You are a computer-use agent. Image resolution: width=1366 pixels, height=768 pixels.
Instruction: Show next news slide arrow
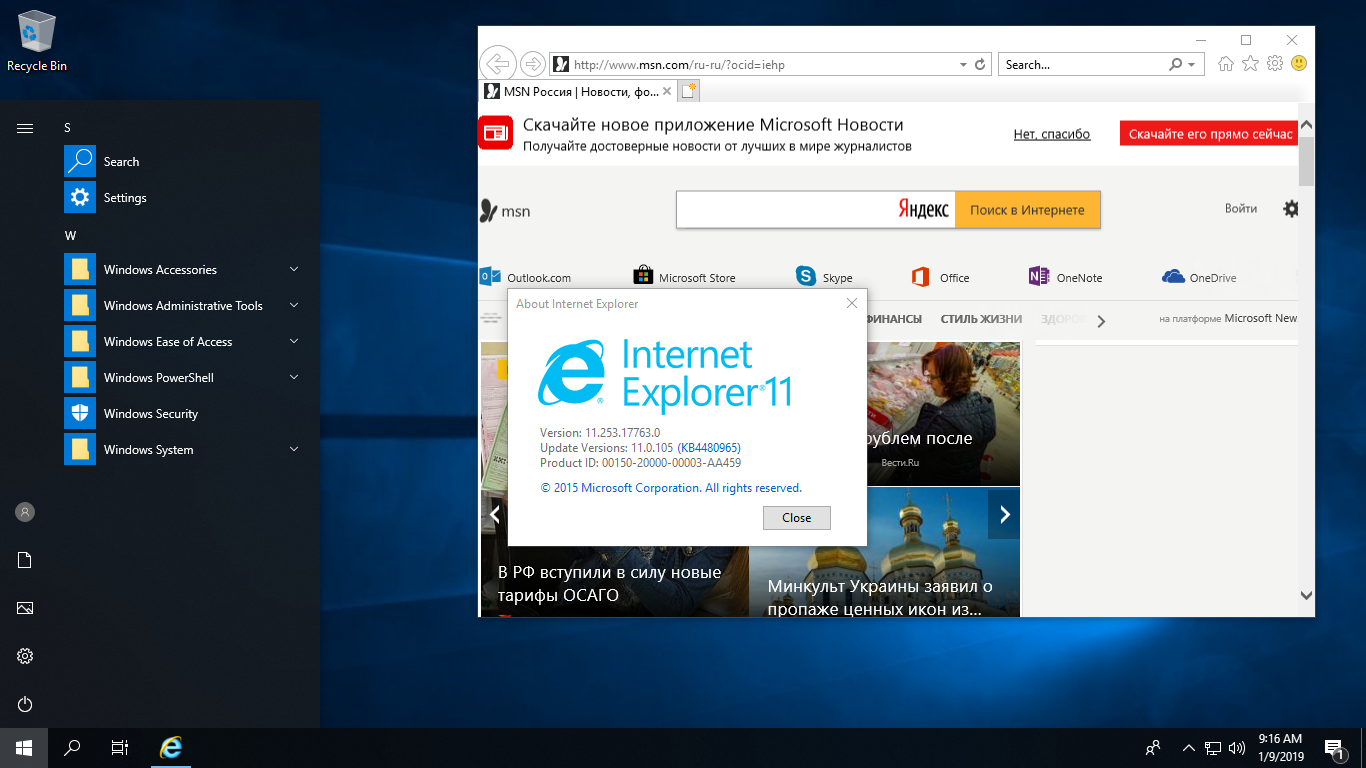[1004, 515]
